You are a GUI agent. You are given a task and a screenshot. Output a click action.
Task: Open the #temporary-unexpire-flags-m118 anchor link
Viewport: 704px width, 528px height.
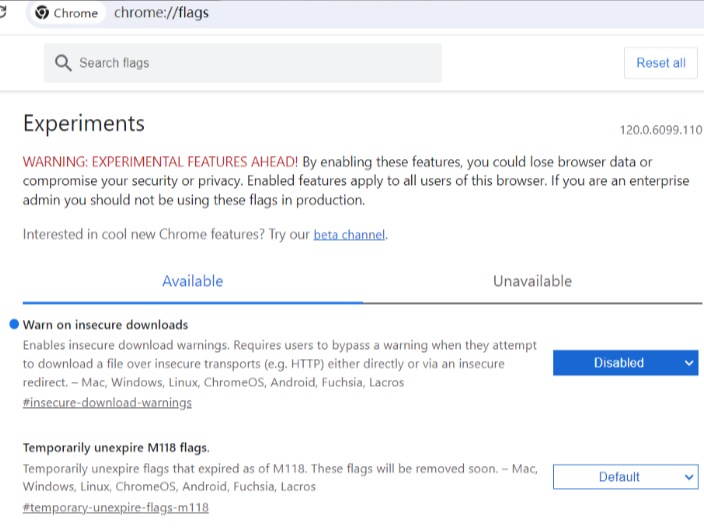[115, 507]
